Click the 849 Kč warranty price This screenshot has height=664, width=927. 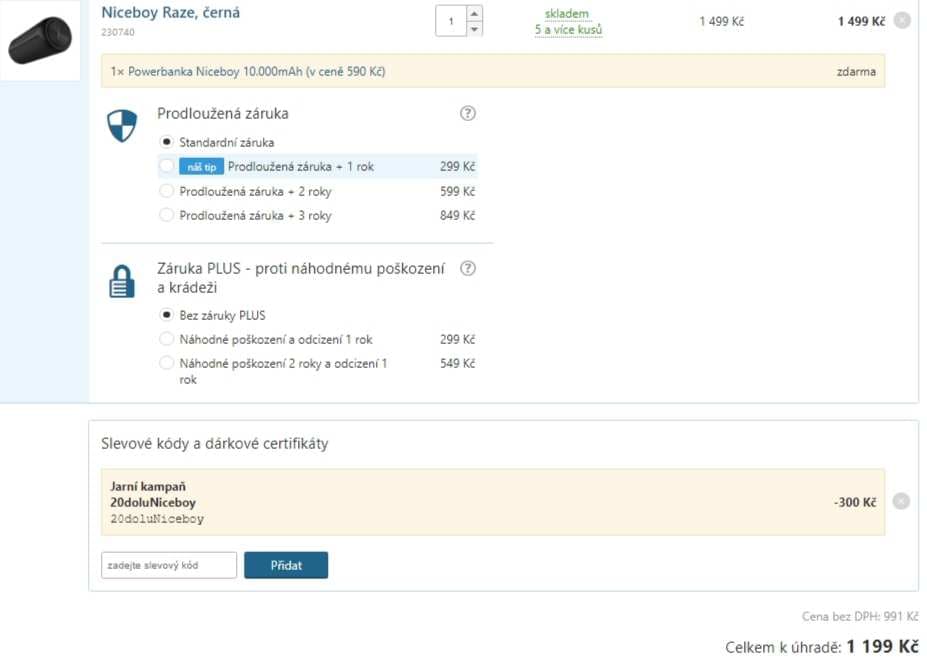(457, 216)
